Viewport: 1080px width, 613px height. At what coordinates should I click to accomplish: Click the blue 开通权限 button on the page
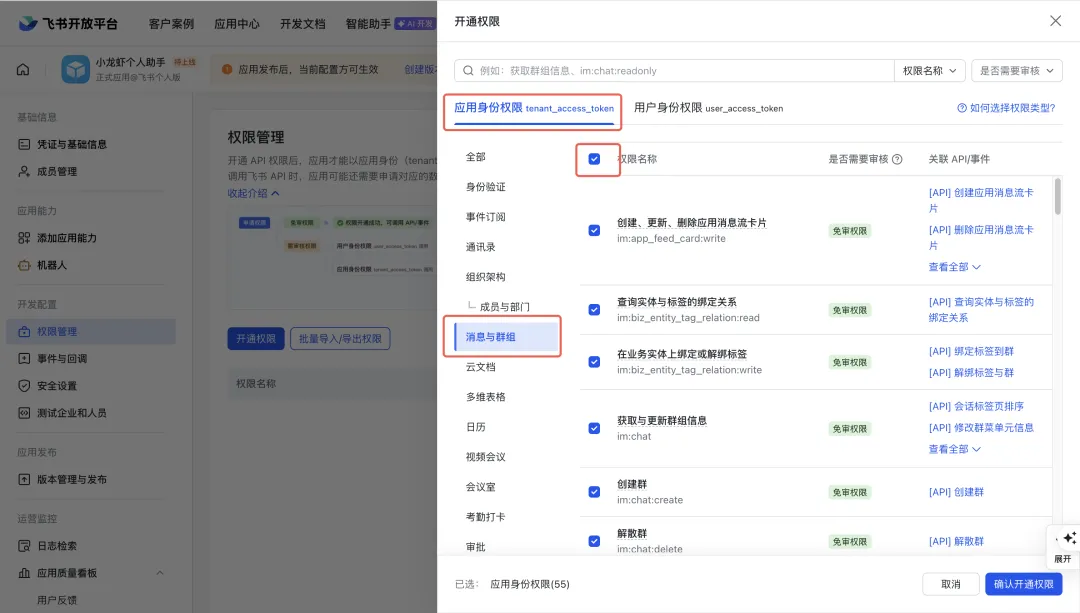pos(256,338)
